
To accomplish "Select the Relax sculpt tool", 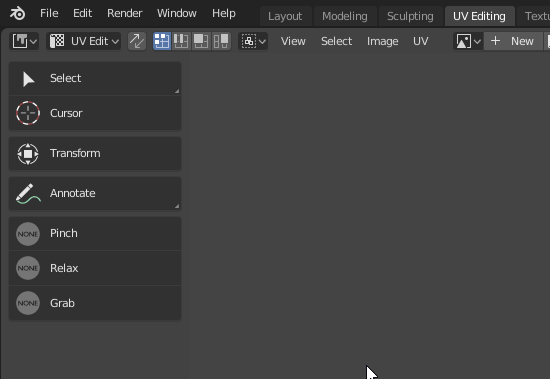I will coord(95,268).
